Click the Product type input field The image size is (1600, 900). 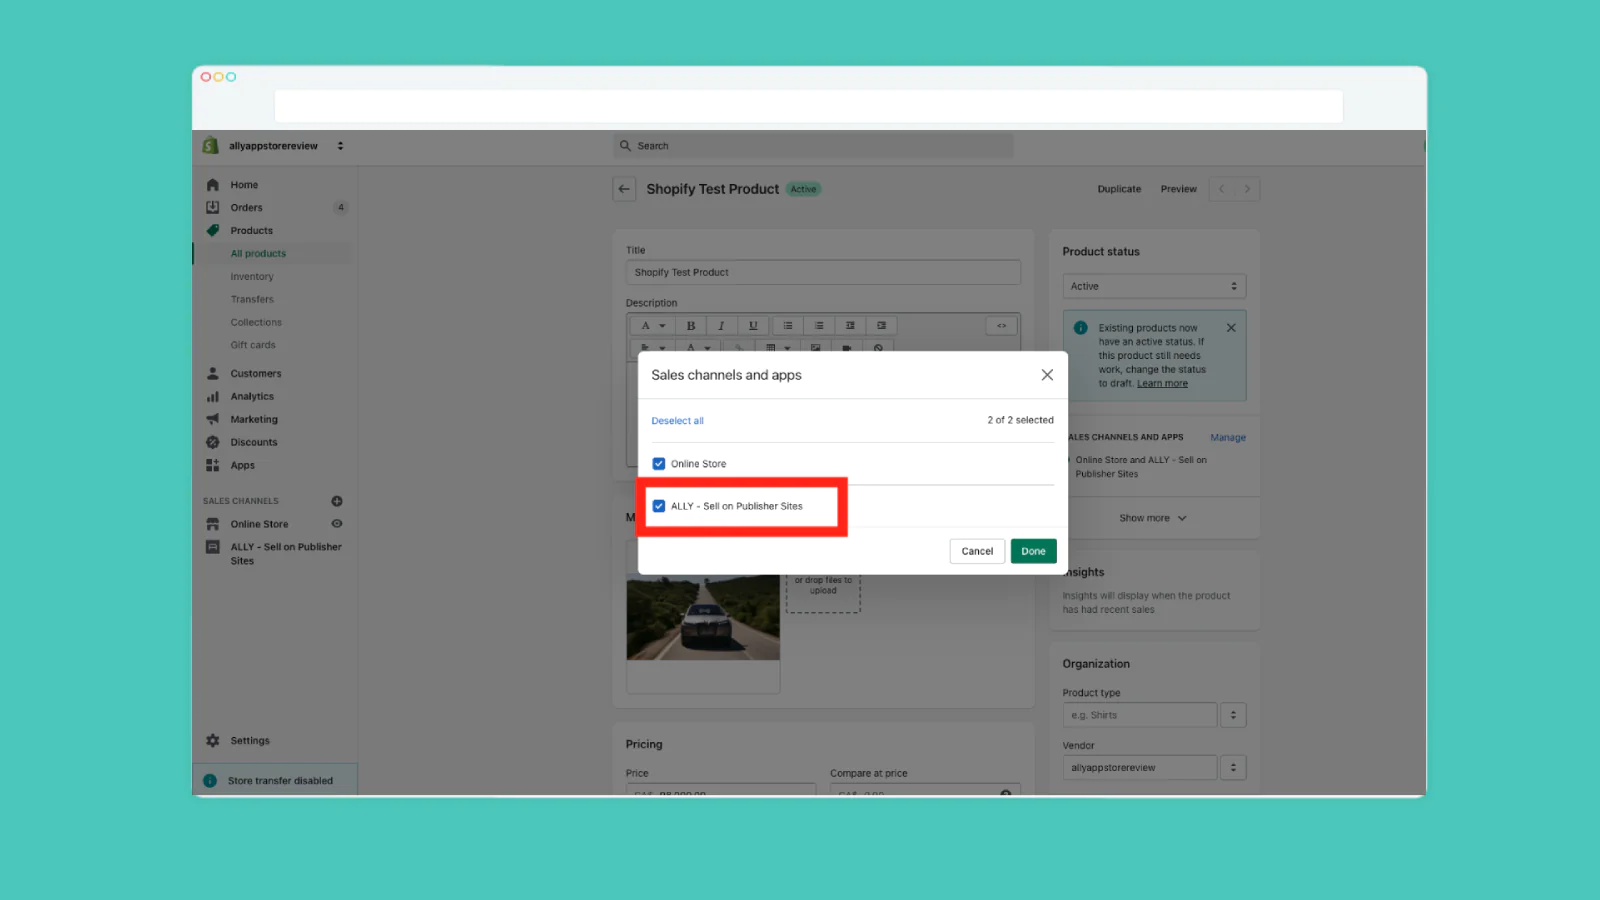1139,715
